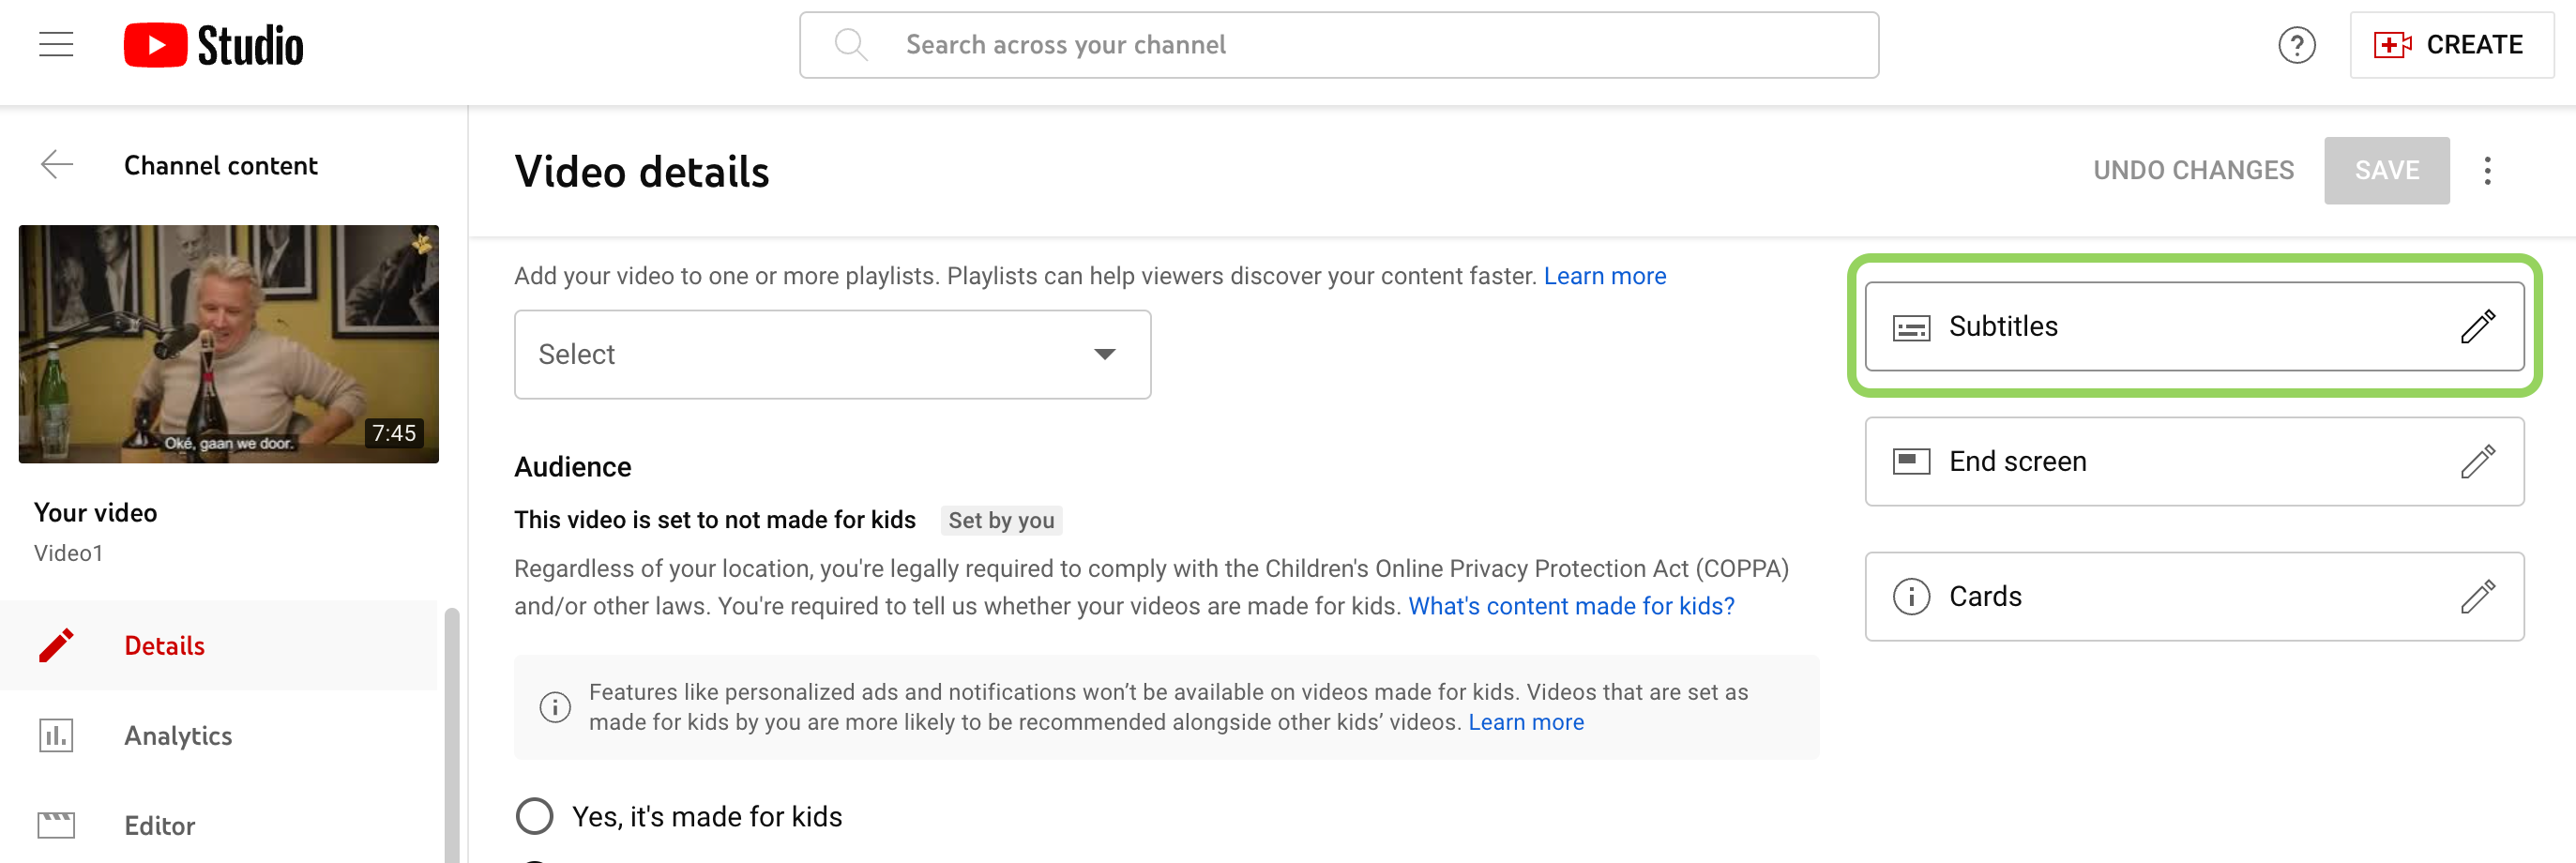Open playlists Learn more link
The width and height of the screenshot is (2576, 863).
[x=1604, y=276]
